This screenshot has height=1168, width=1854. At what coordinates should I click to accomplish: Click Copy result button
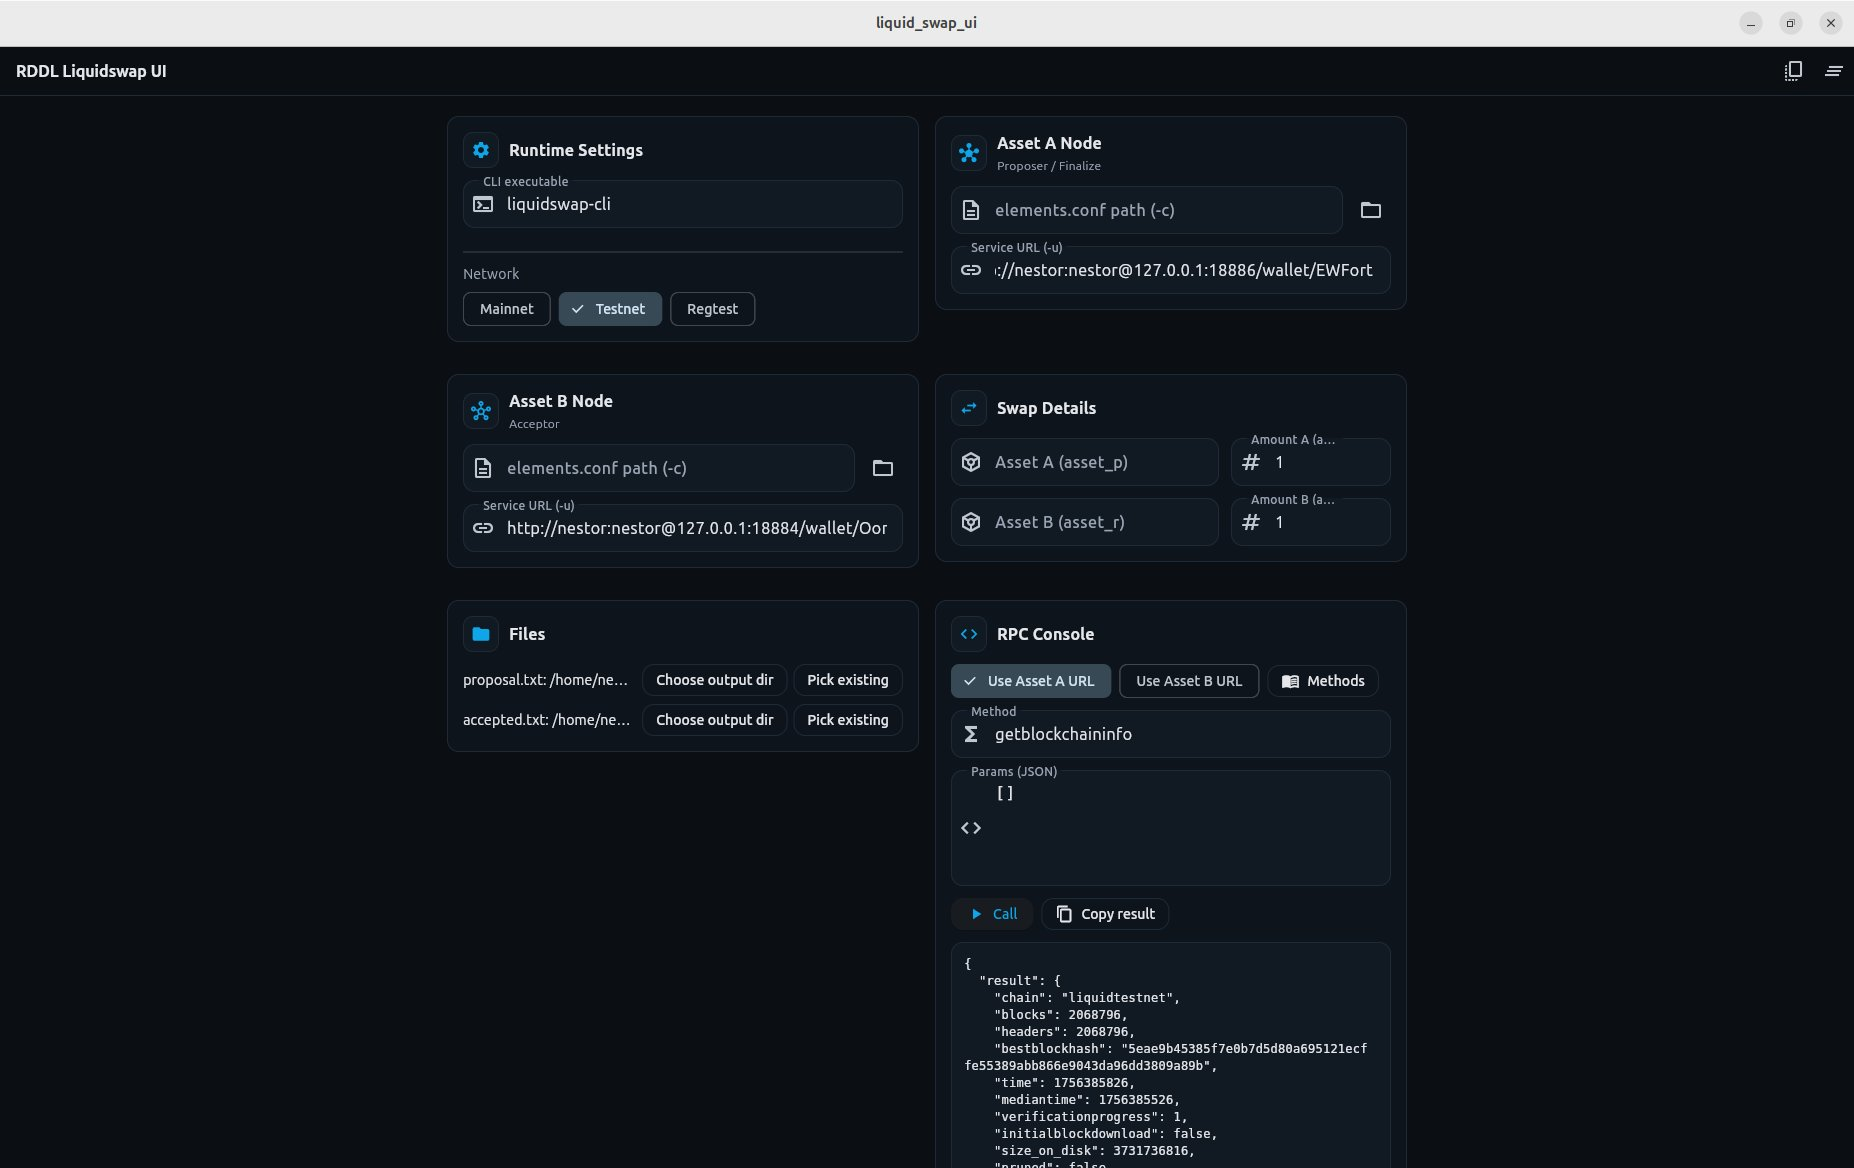click(x=1105, y=914)
